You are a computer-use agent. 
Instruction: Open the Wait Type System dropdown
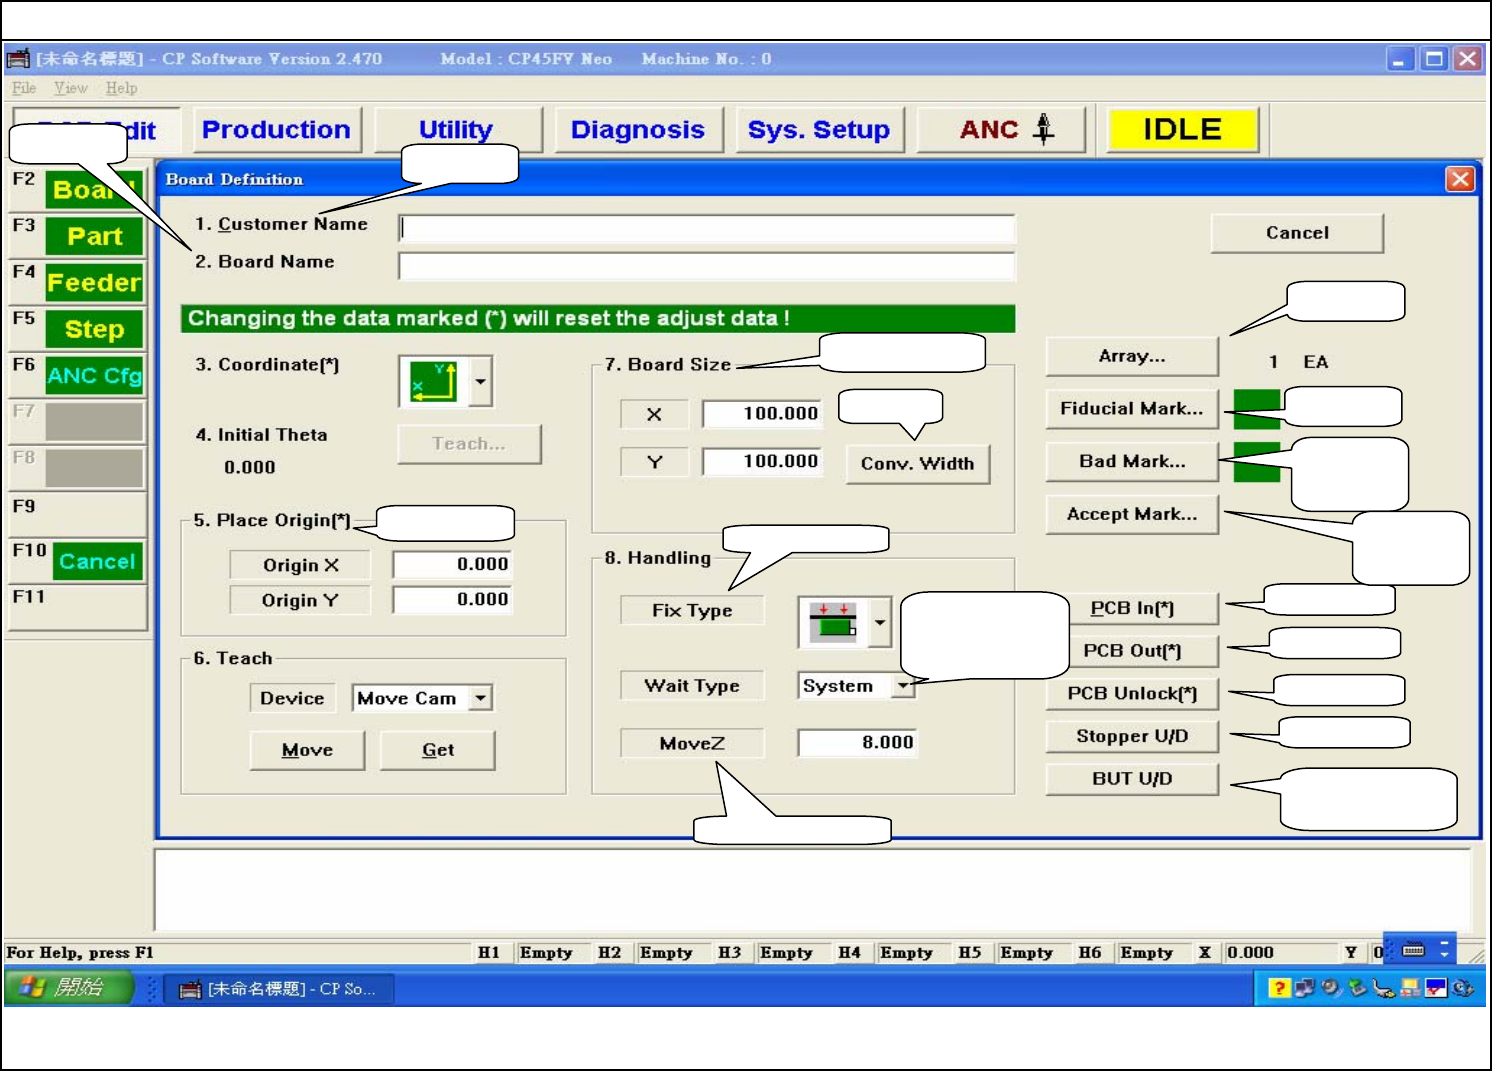(904, 686)
